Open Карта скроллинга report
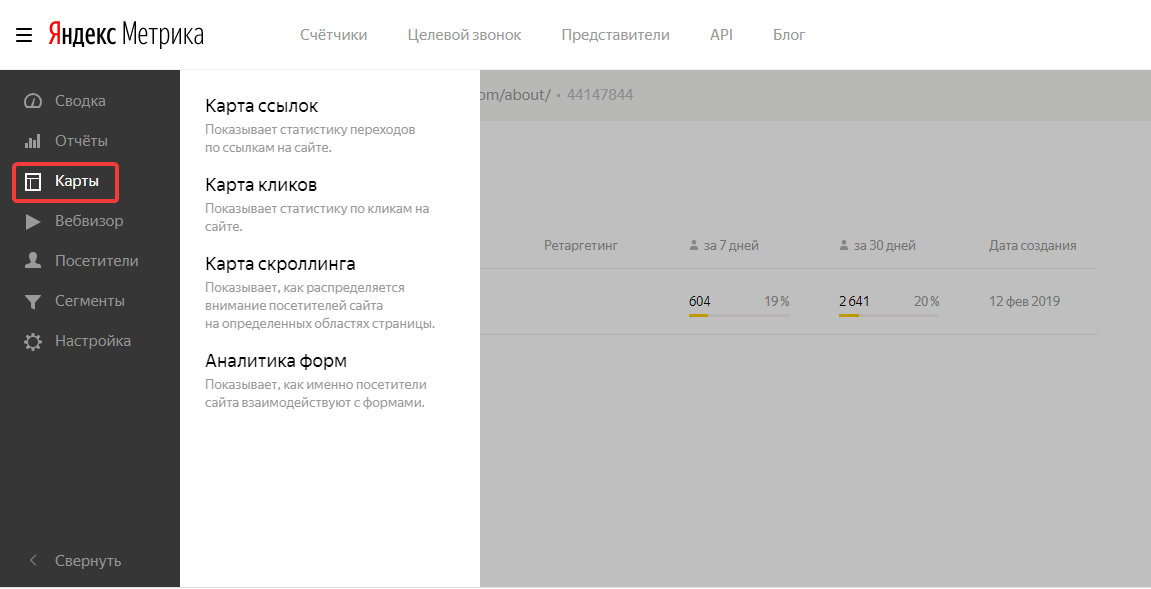1151x589 pixels. point(280,264)
